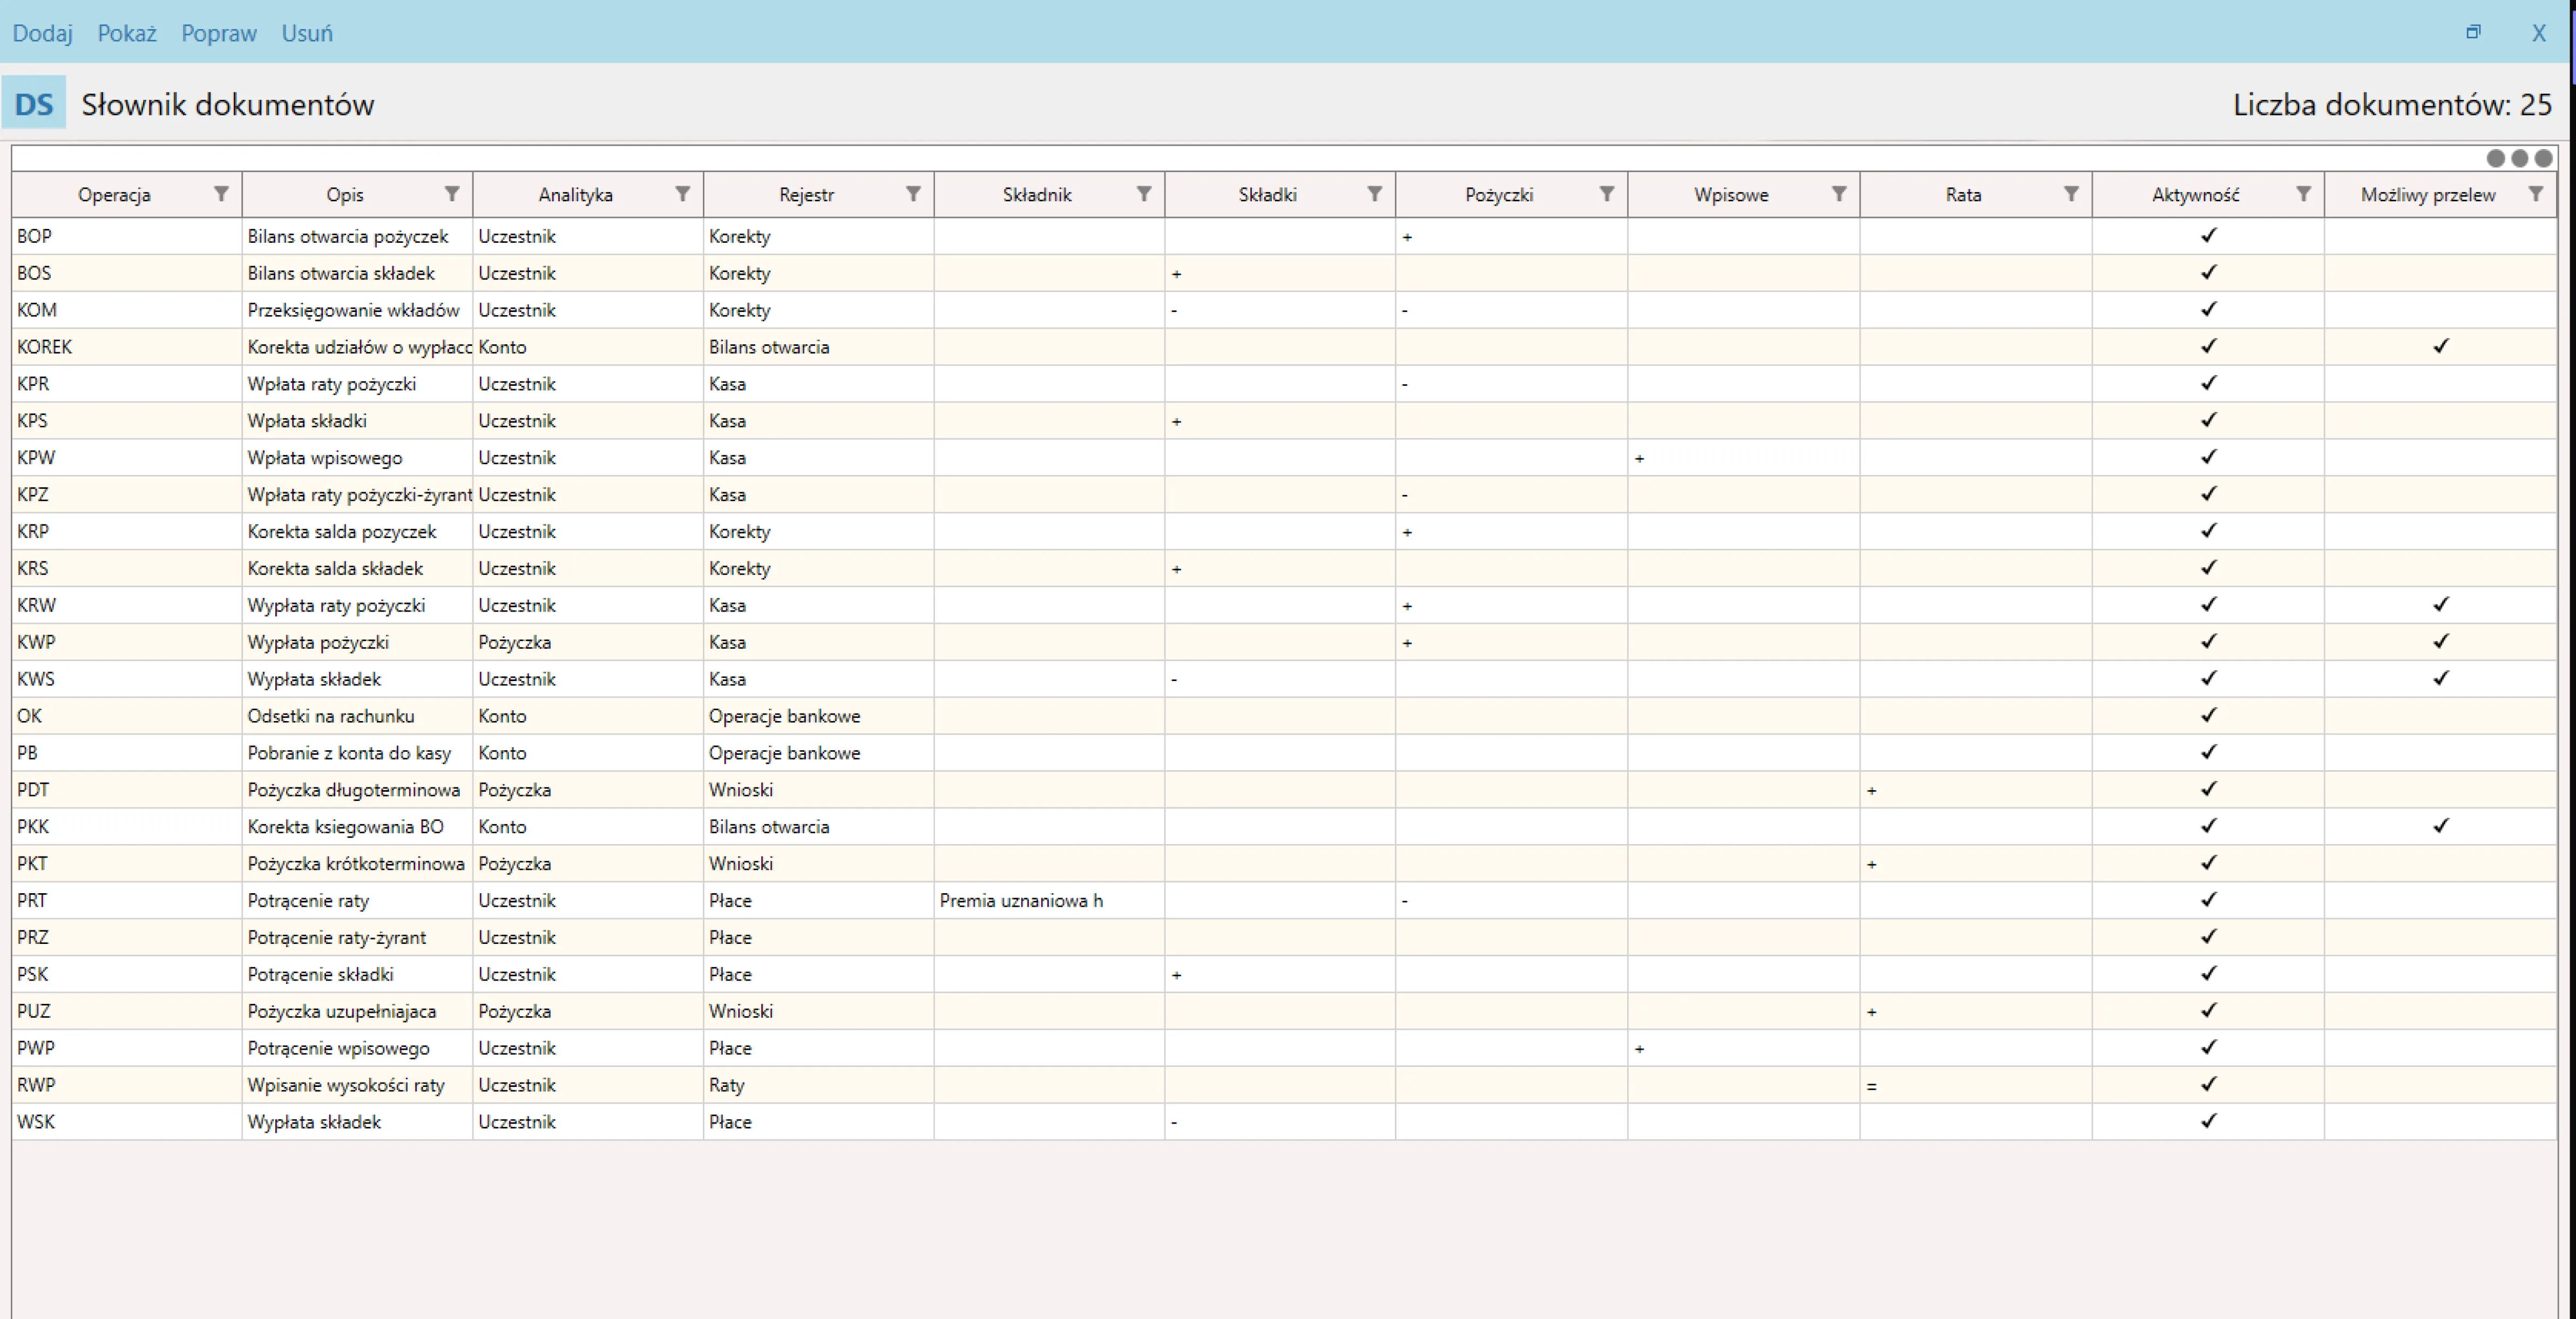This screenshot has width=2576, height=1319.
Task: Select the WSK operation cell
Action: point(126,1123)
